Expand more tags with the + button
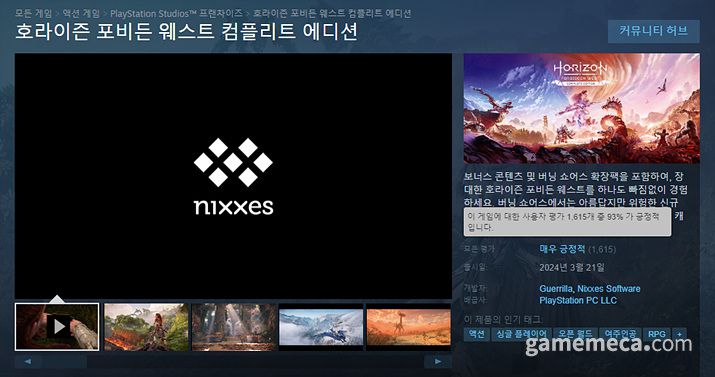Screen dimensions: 715x377 coord(679,334)
